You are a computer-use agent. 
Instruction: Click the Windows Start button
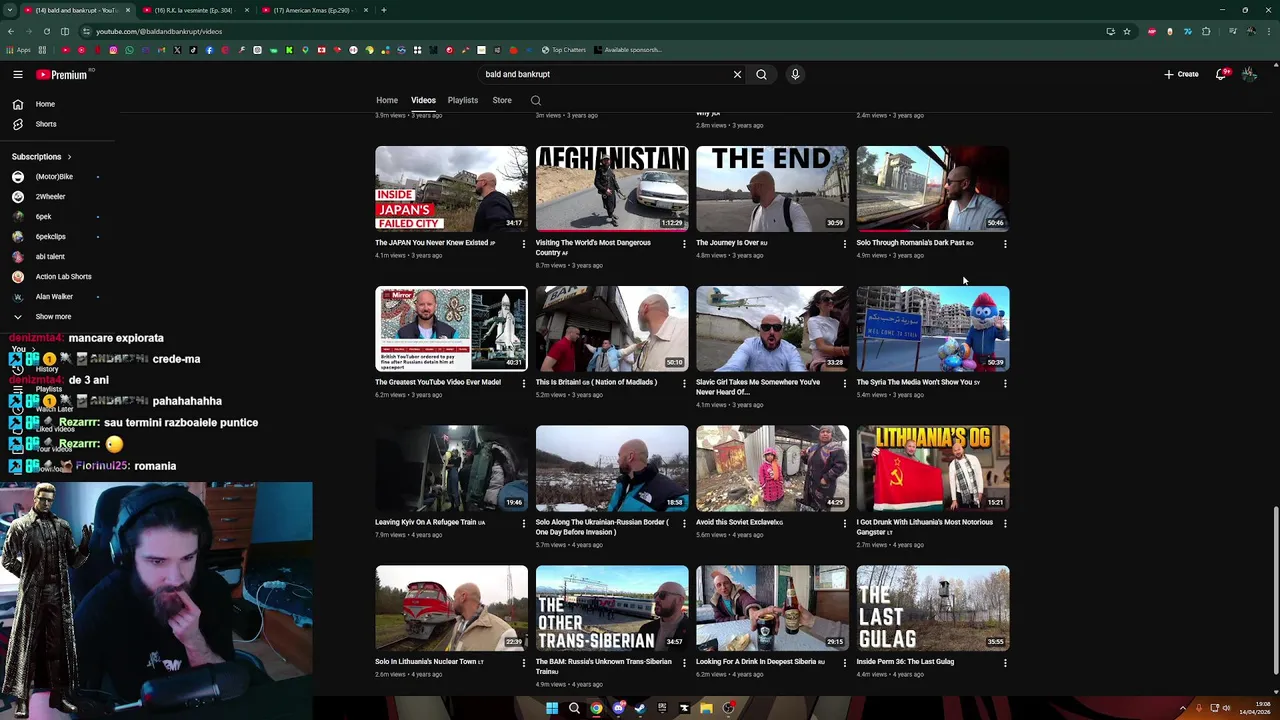point(552,708)
